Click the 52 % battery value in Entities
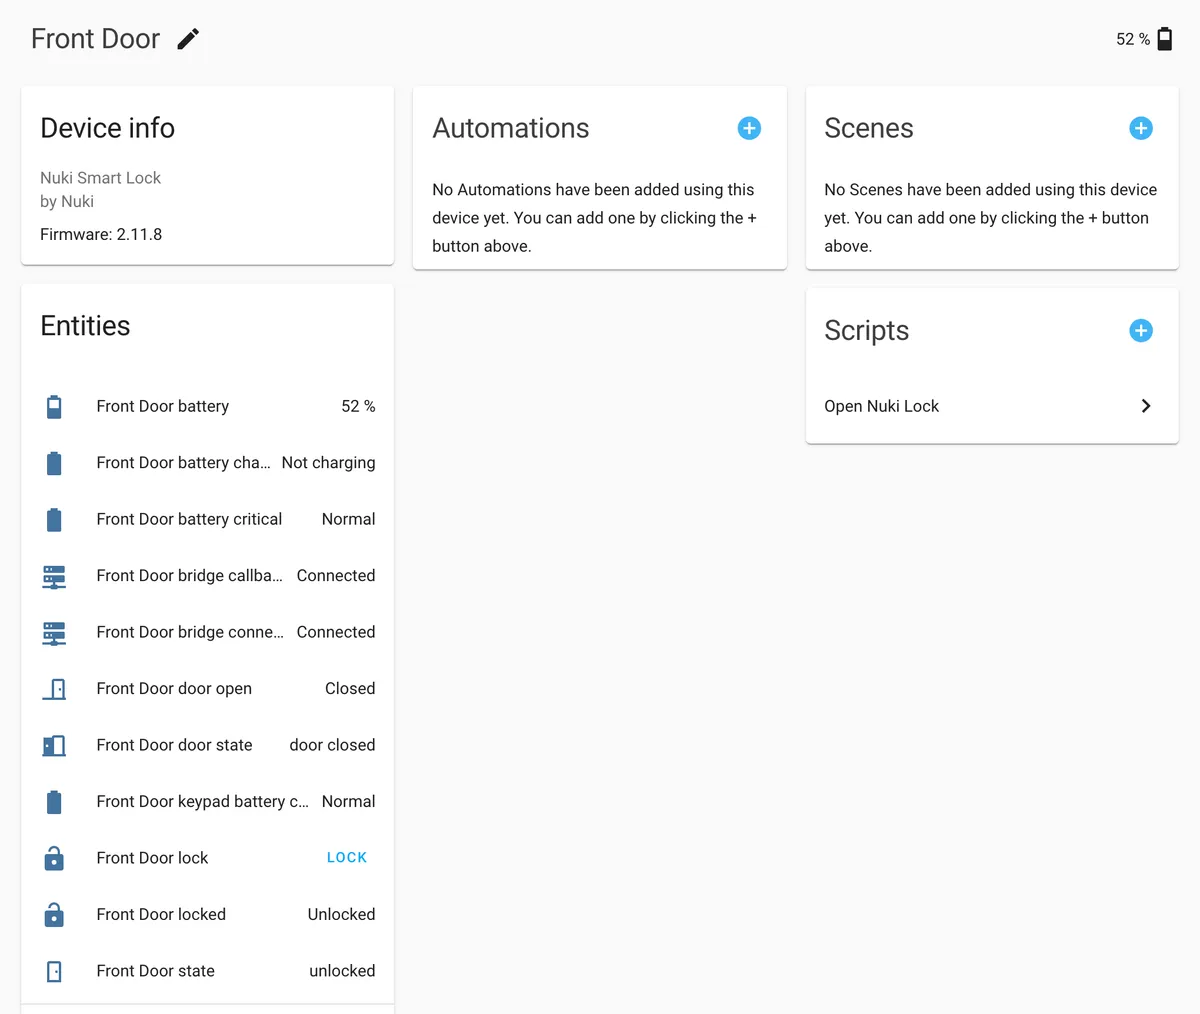Viewport: 1200px width, 1014px height. pos(358,406)
